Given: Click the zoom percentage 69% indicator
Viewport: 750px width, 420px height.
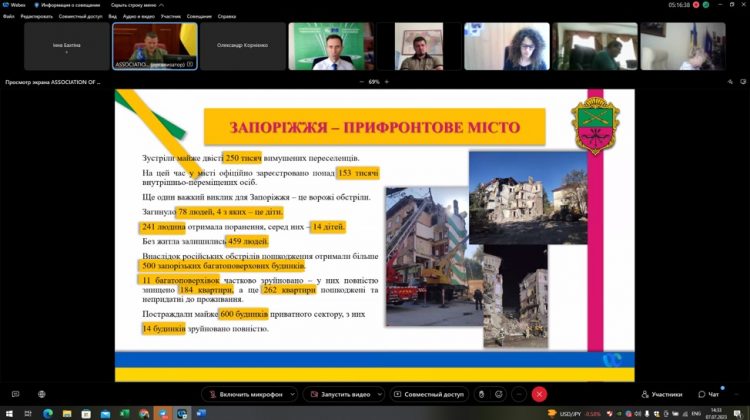Looking at the screenshot, I should coord(375,82).
